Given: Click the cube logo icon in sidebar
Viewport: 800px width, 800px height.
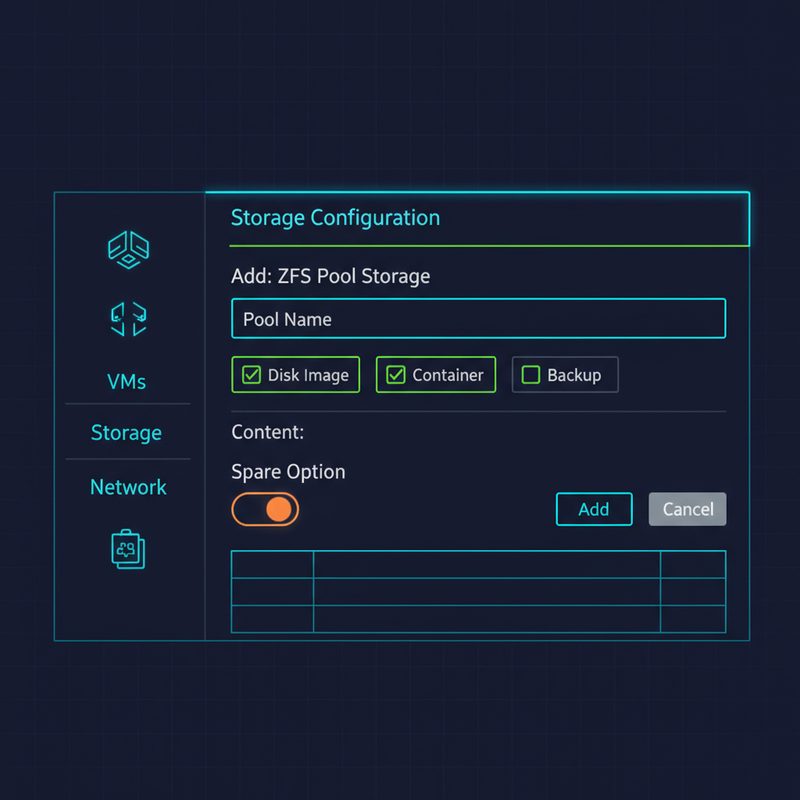Looking at the screenshot, I should (129, 249).
